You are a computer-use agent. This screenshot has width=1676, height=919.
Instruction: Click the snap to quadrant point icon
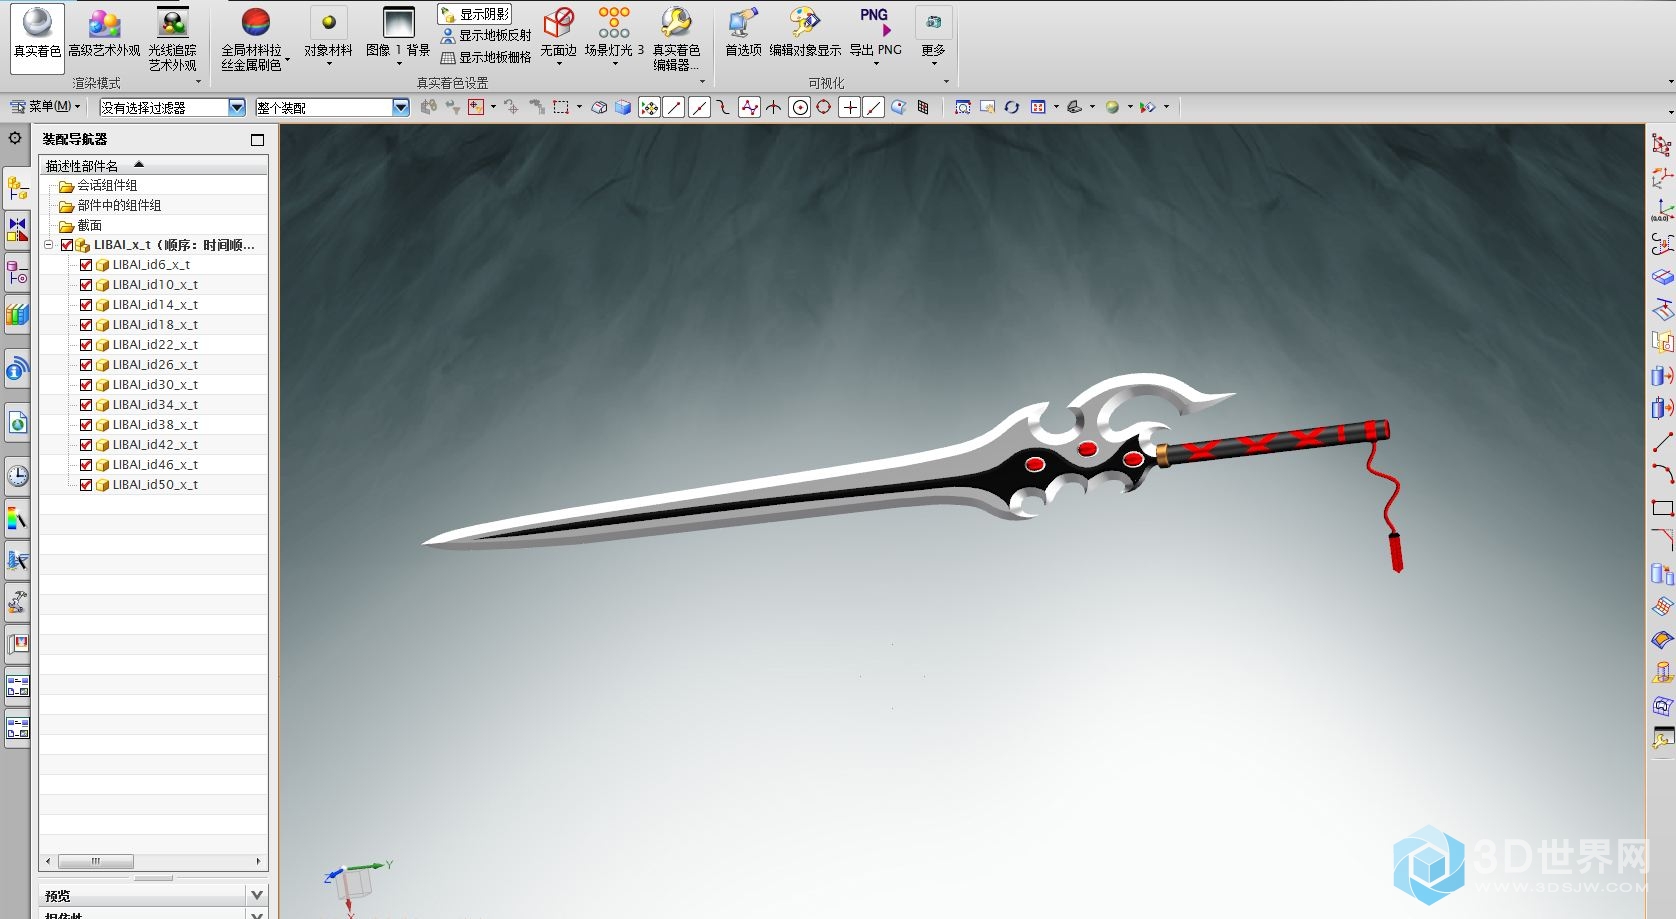click(x=823, y=107)
